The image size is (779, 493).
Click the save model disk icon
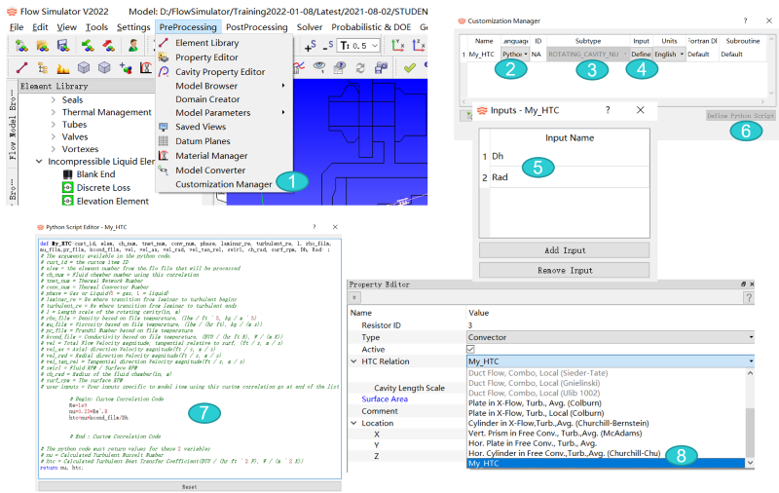[63, 46]
